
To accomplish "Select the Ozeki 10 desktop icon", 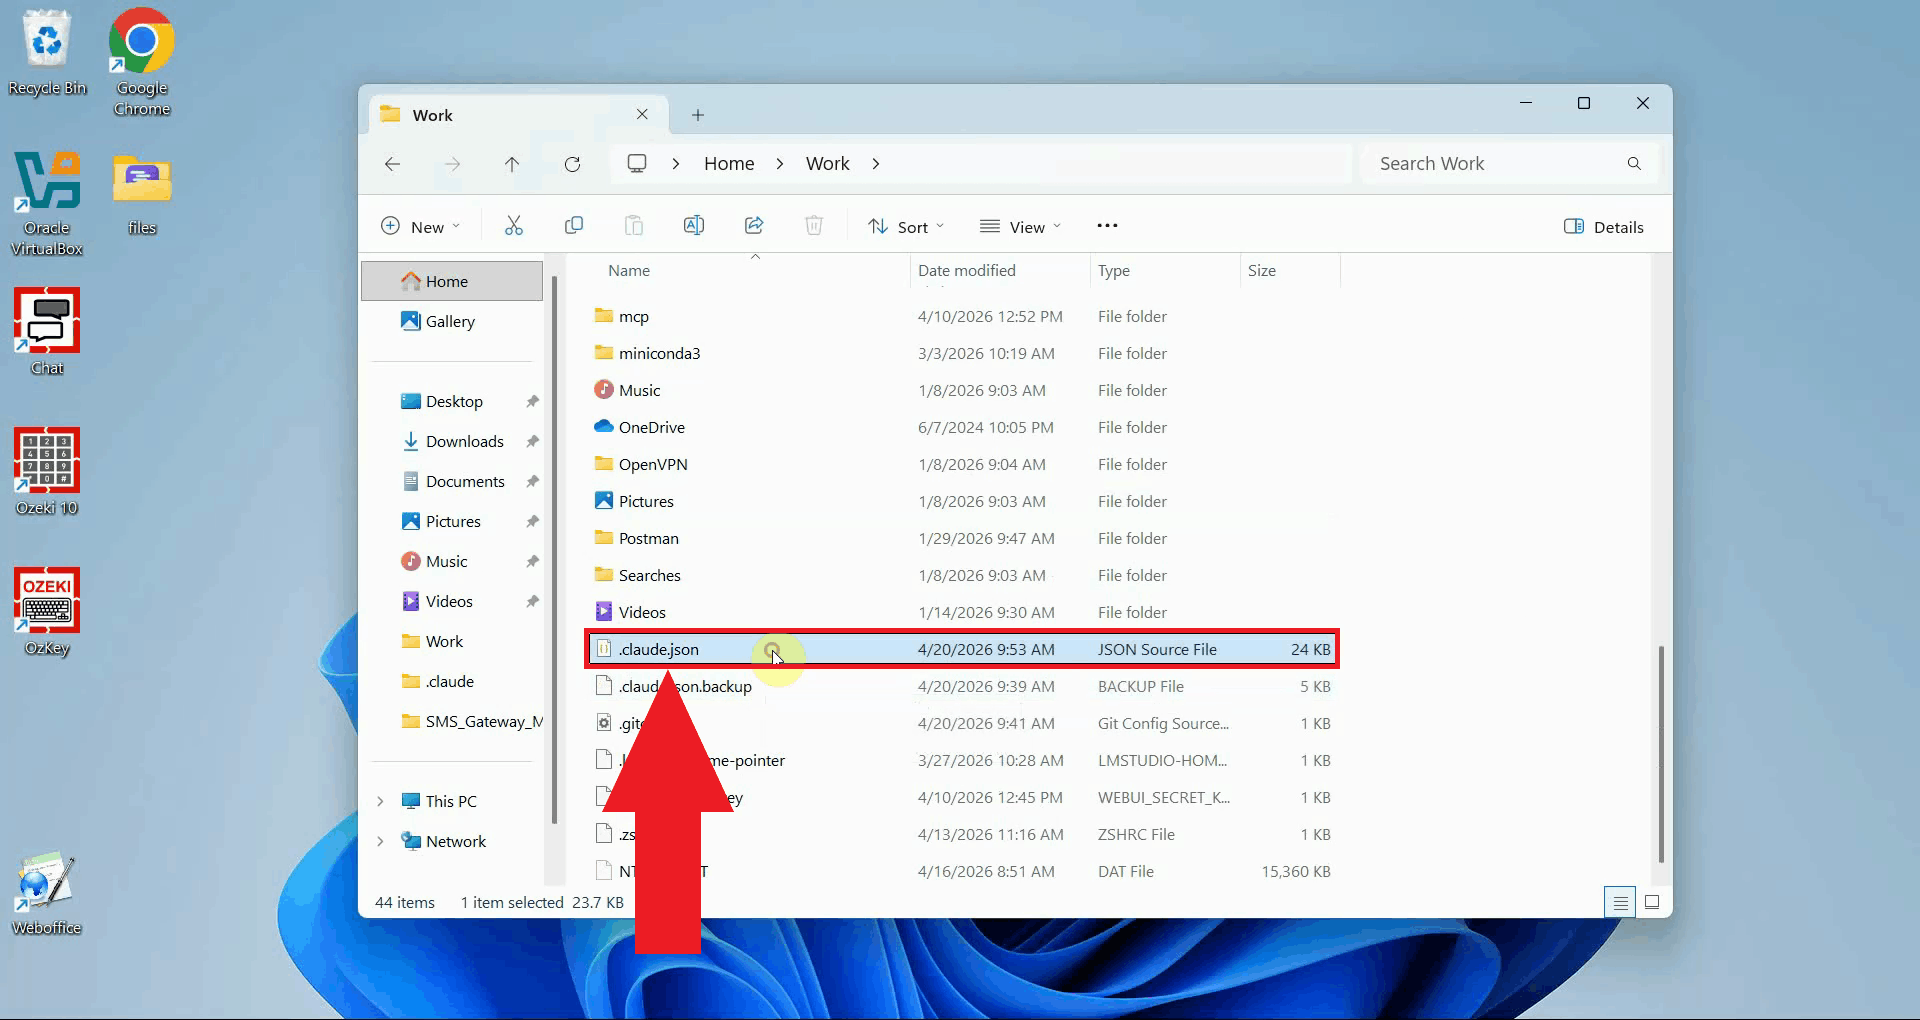I will (x=47, y=472).
